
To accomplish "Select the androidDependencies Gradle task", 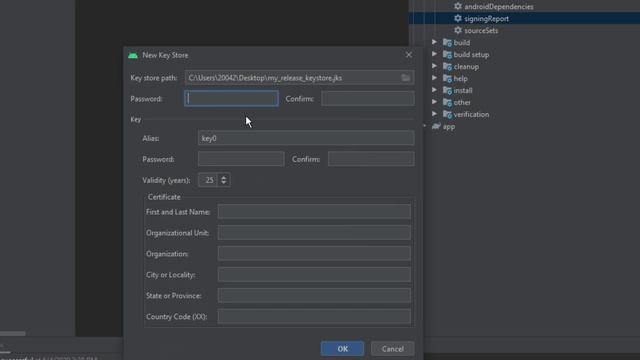I will [498, 7].
